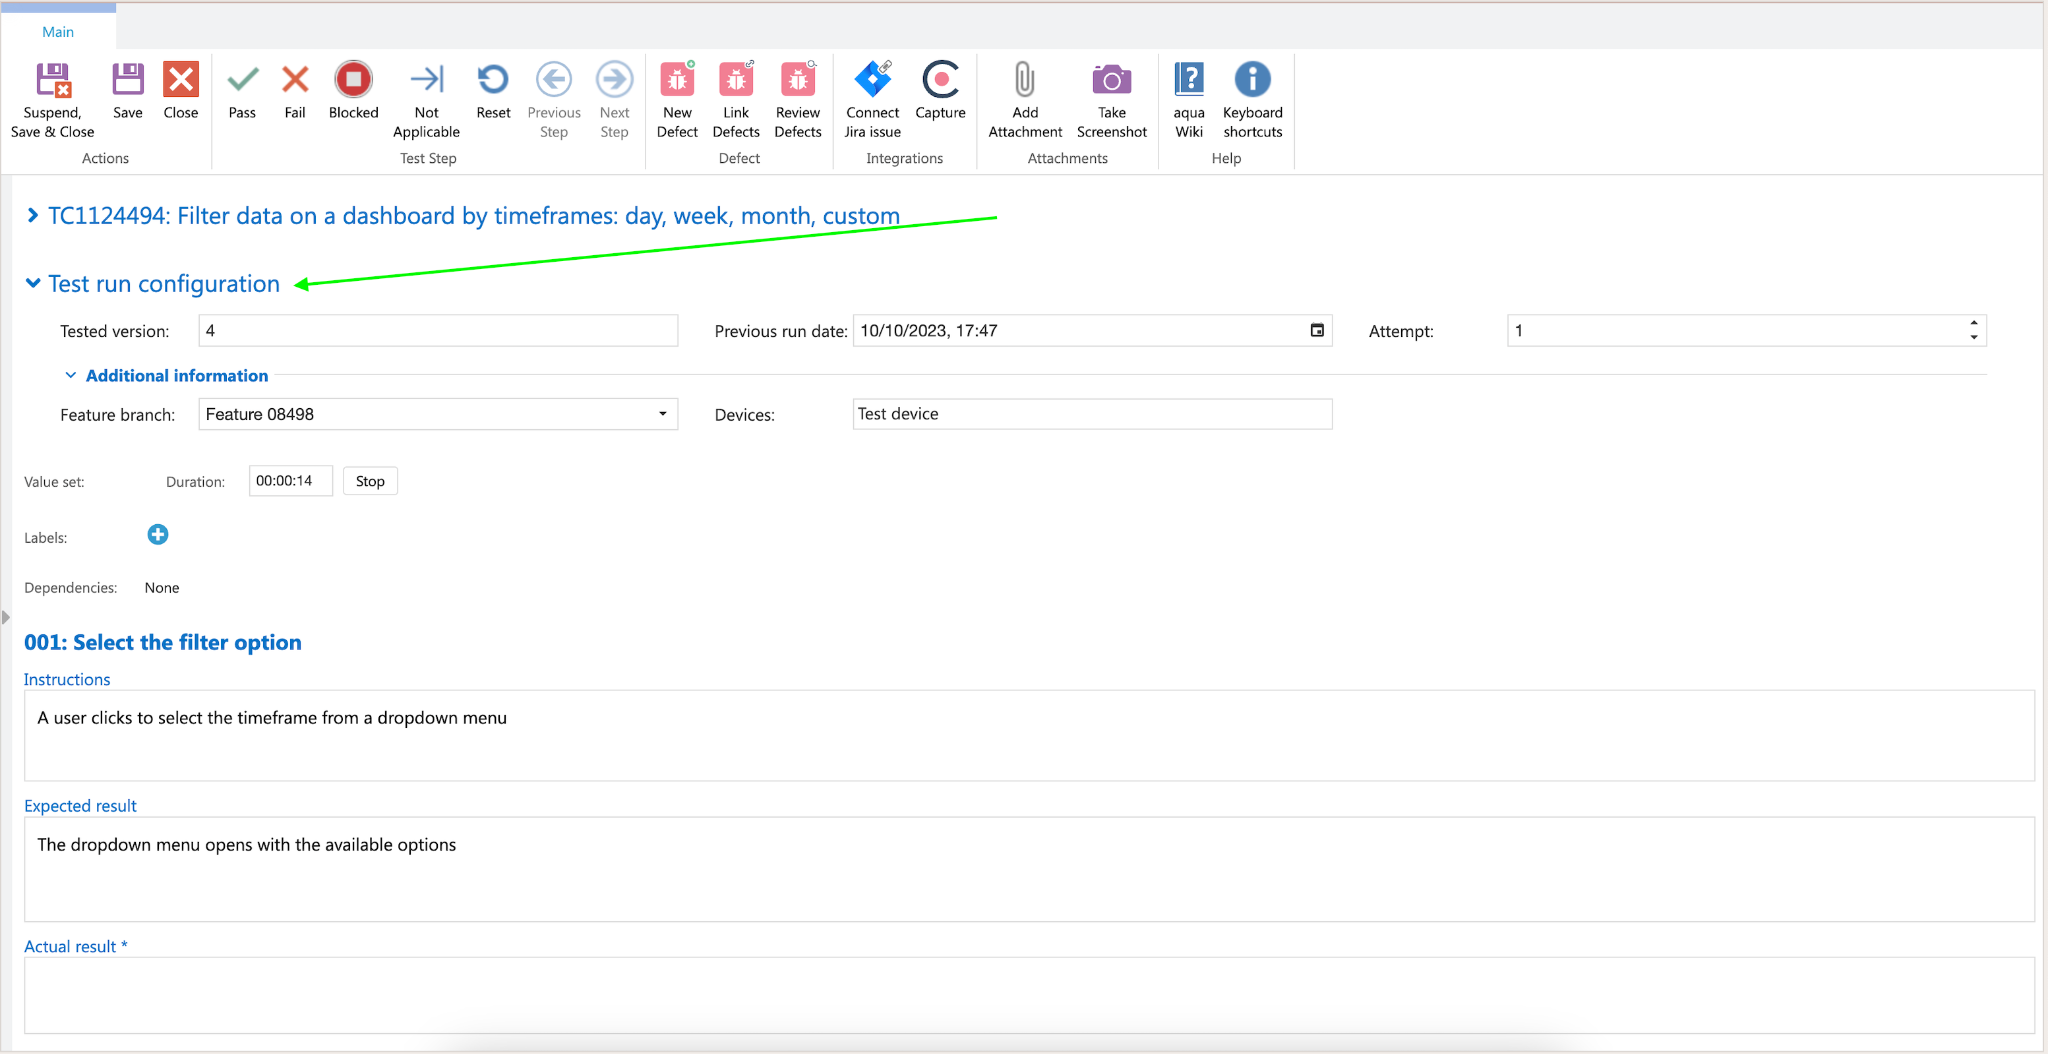Open the Feature branch dropdown
The width and height of the screenshot is (2048, 1054).
(662, 414)
